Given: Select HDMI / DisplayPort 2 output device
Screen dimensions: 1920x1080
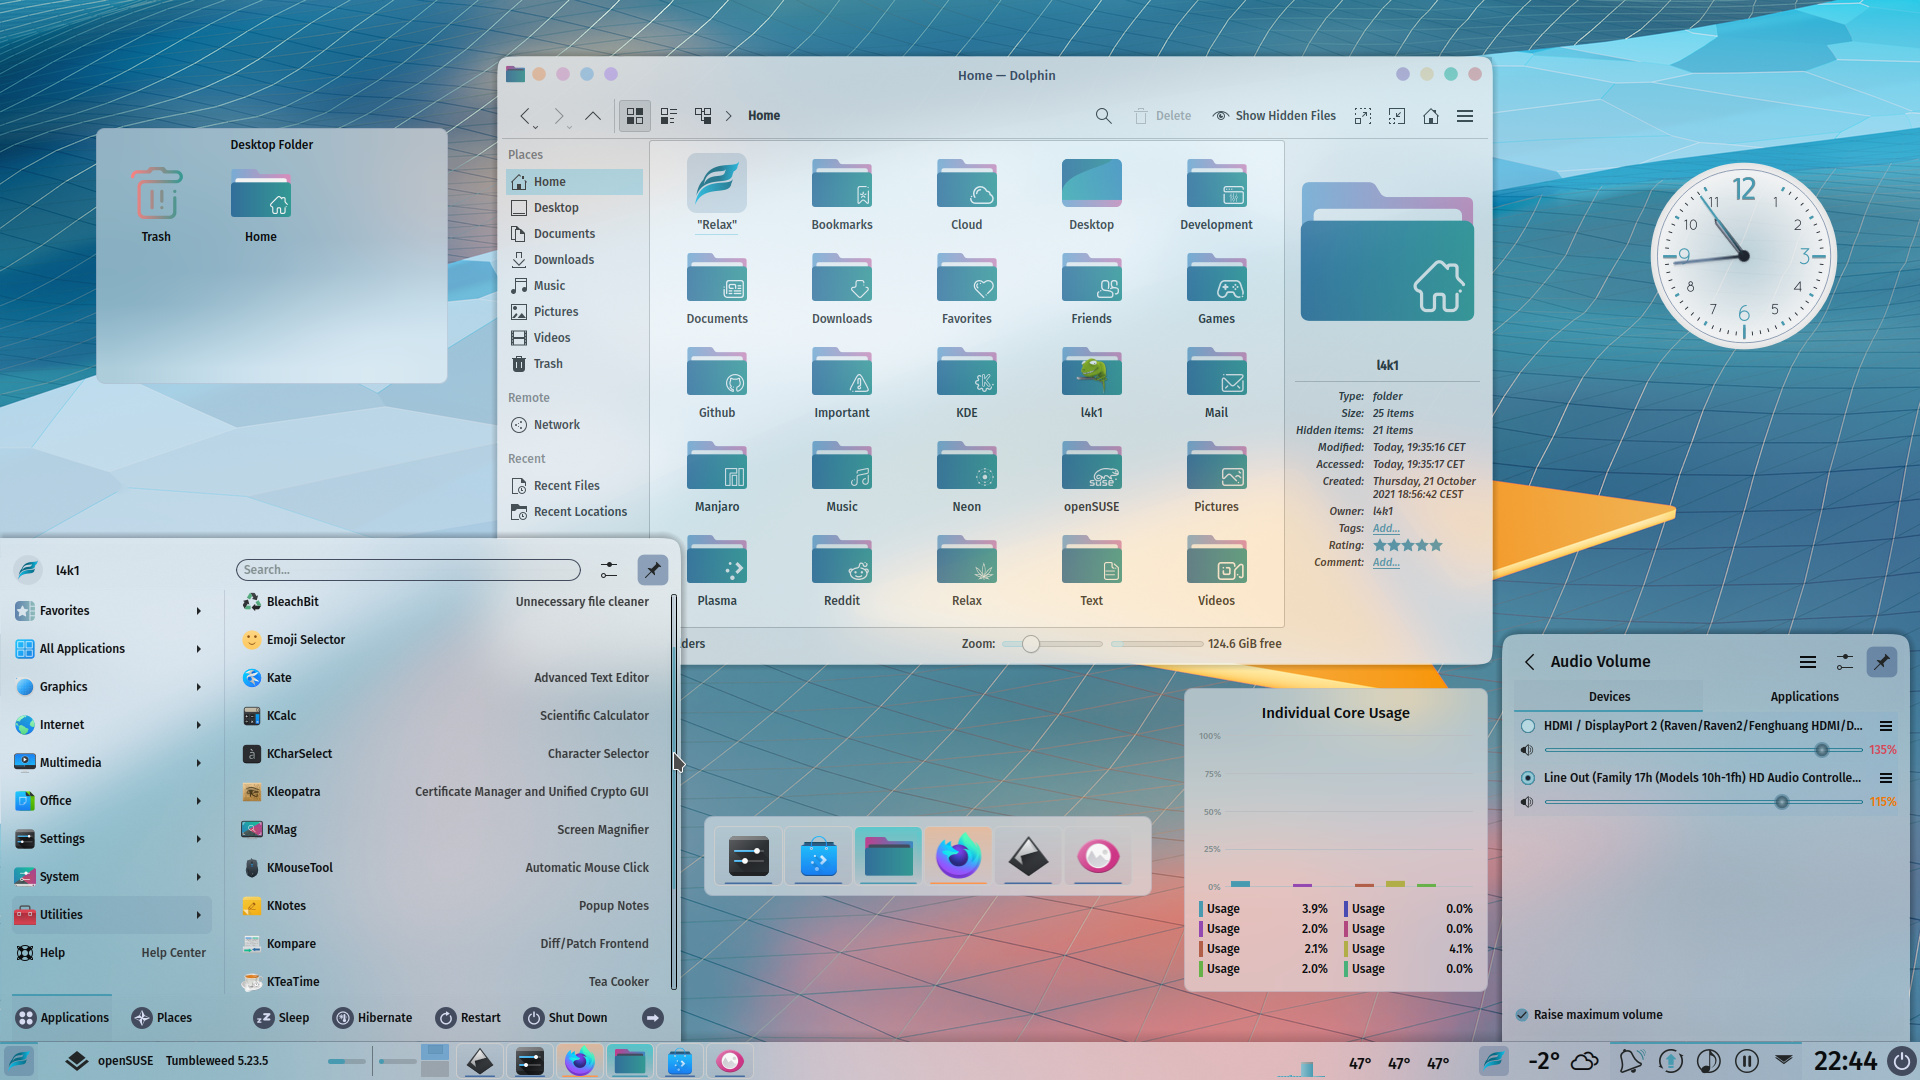Looking at the screenshot, I should [1528, 726].
